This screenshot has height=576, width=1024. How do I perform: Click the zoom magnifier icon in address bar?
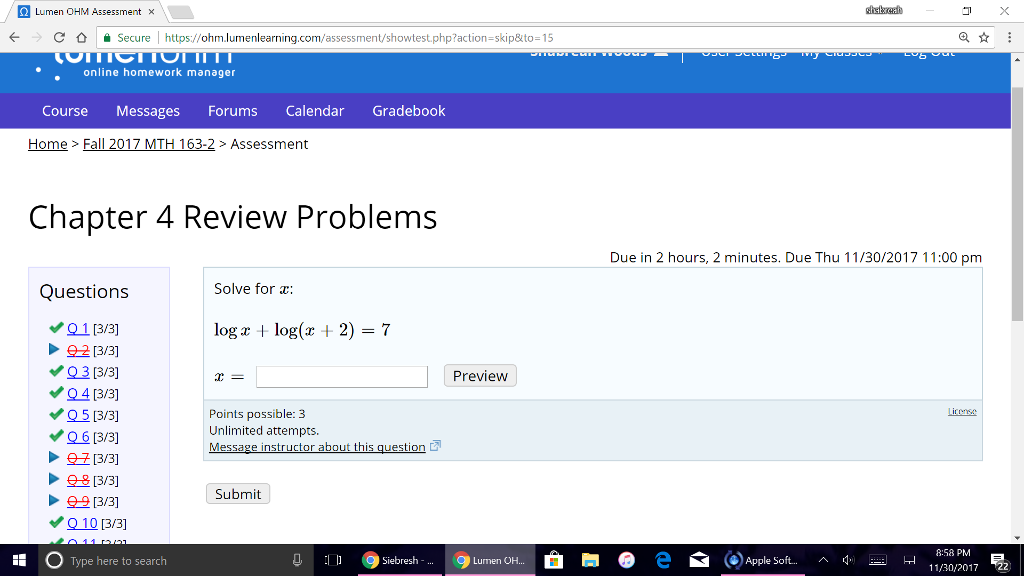click(x=963, y=37)
